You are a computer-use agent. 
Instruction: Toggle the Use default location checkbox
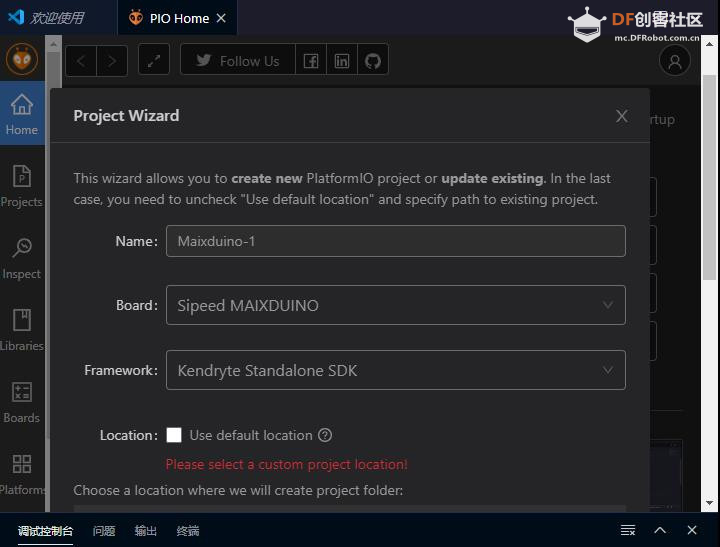click(x=174, y=435)
